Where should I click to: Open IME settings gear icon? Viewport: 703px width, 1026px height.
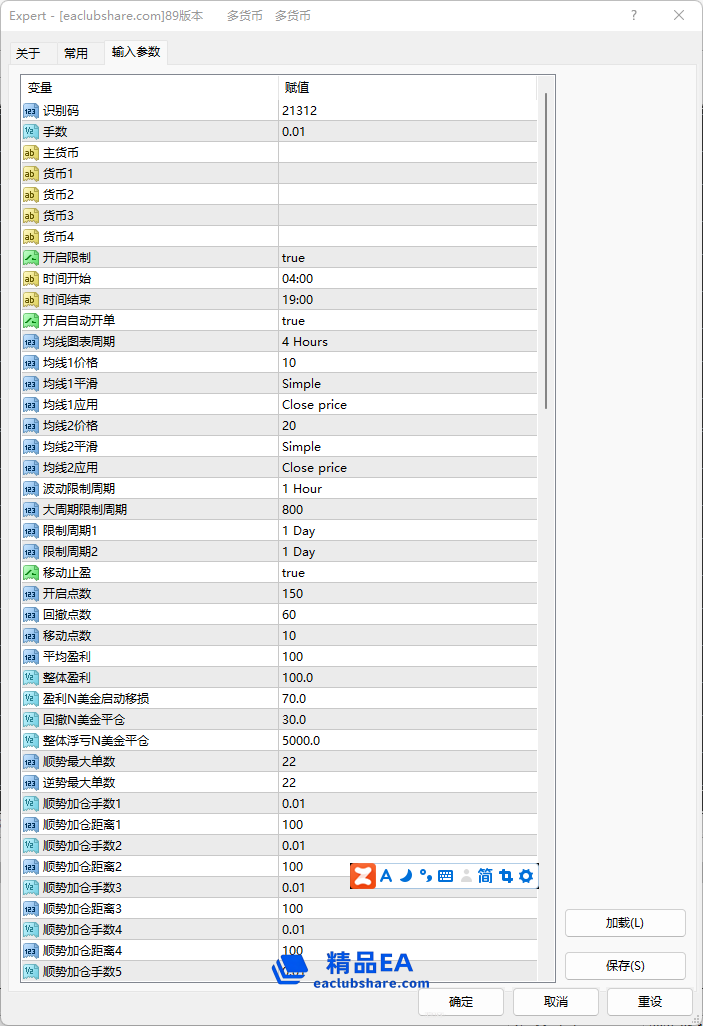(526, 876)
